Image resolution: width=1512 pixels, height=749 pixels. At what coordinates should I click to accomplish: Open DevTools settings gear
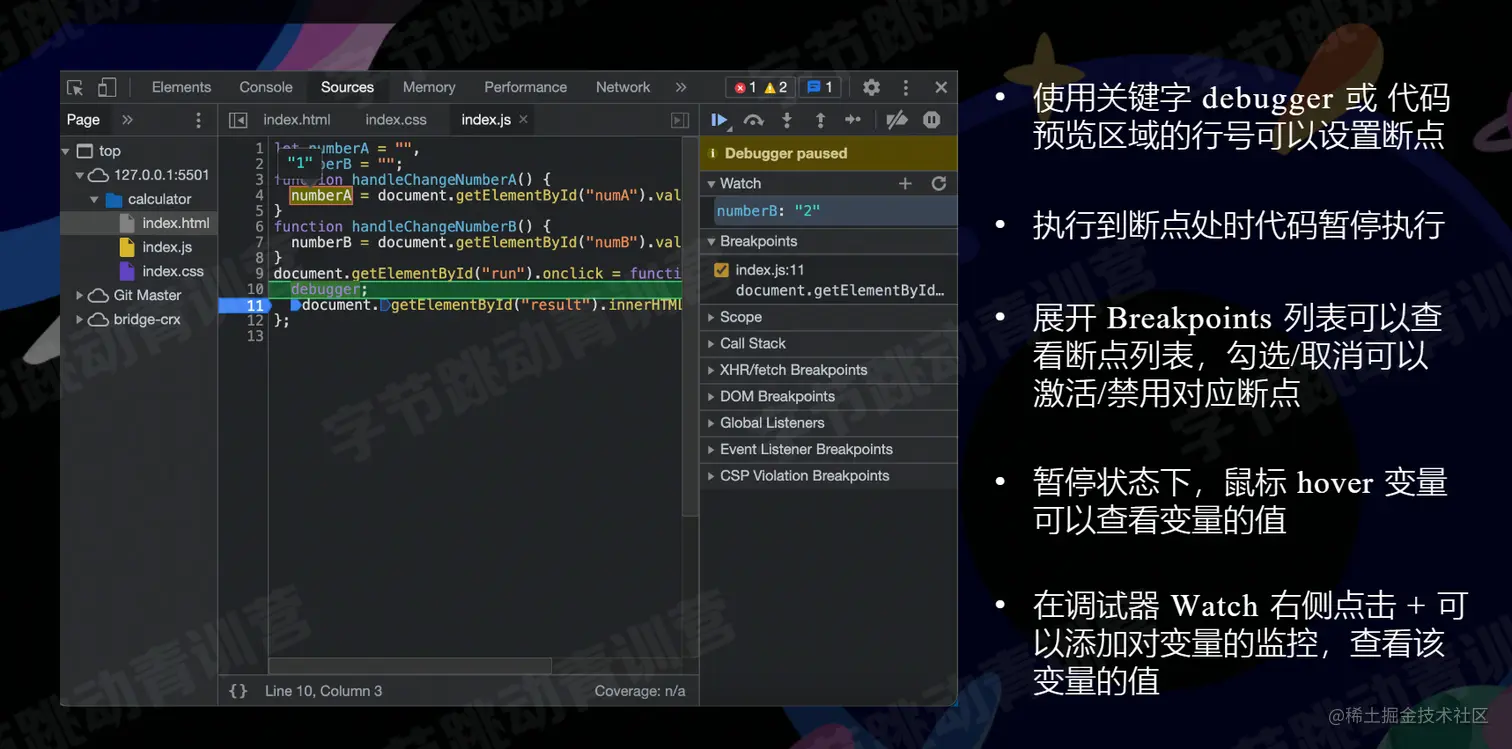[871, 88]
